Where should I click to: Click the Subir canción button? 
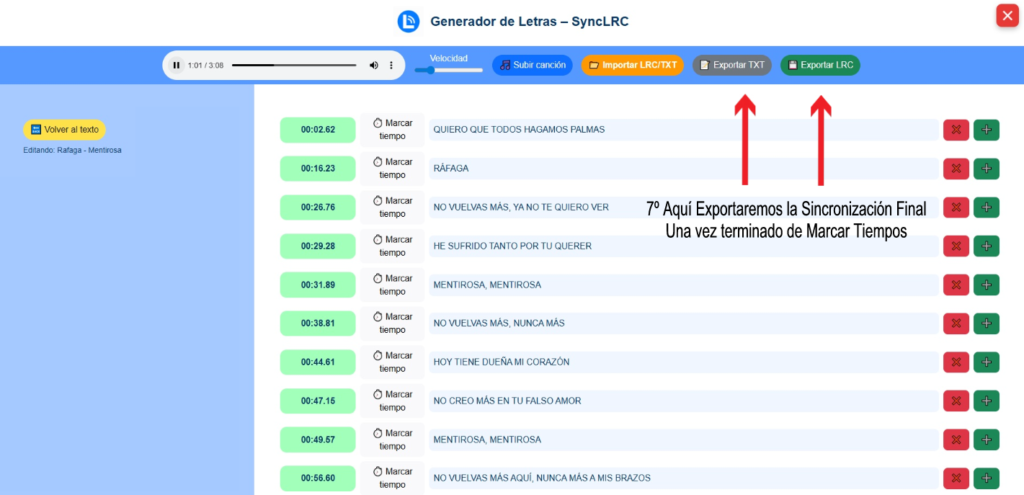(532, 65)
